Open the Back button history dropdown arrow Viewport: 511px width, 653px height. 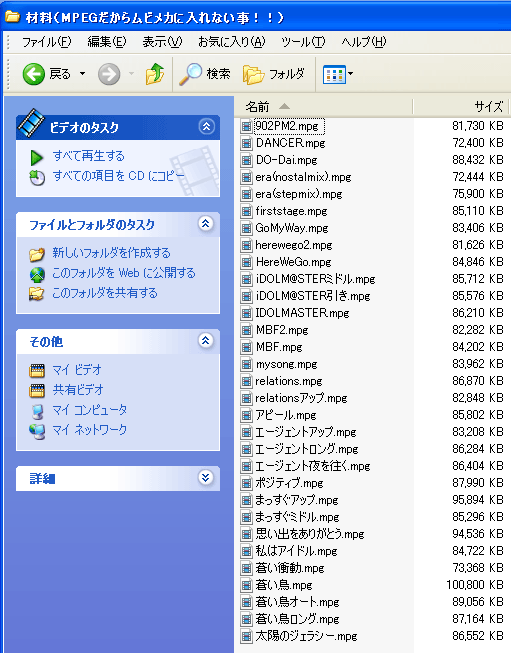click(x=82, y=74)
